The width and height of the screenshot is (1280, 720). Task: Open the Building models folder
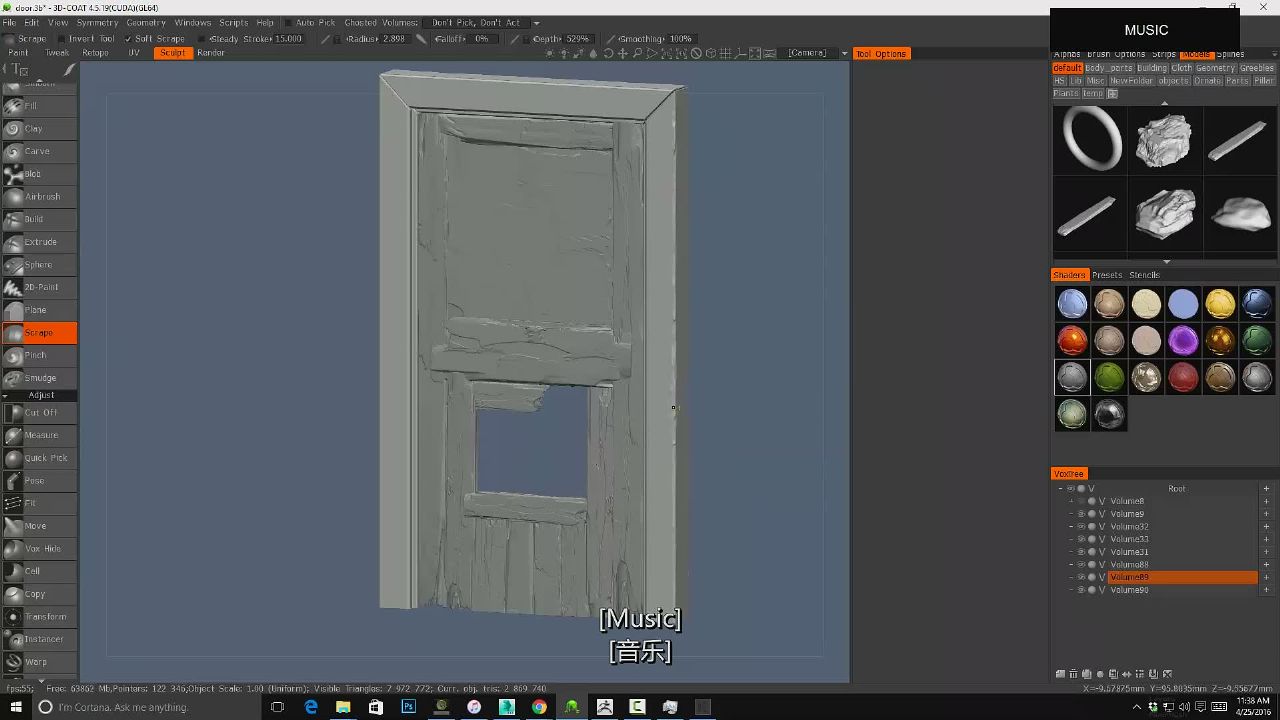tap(1152, 68)
